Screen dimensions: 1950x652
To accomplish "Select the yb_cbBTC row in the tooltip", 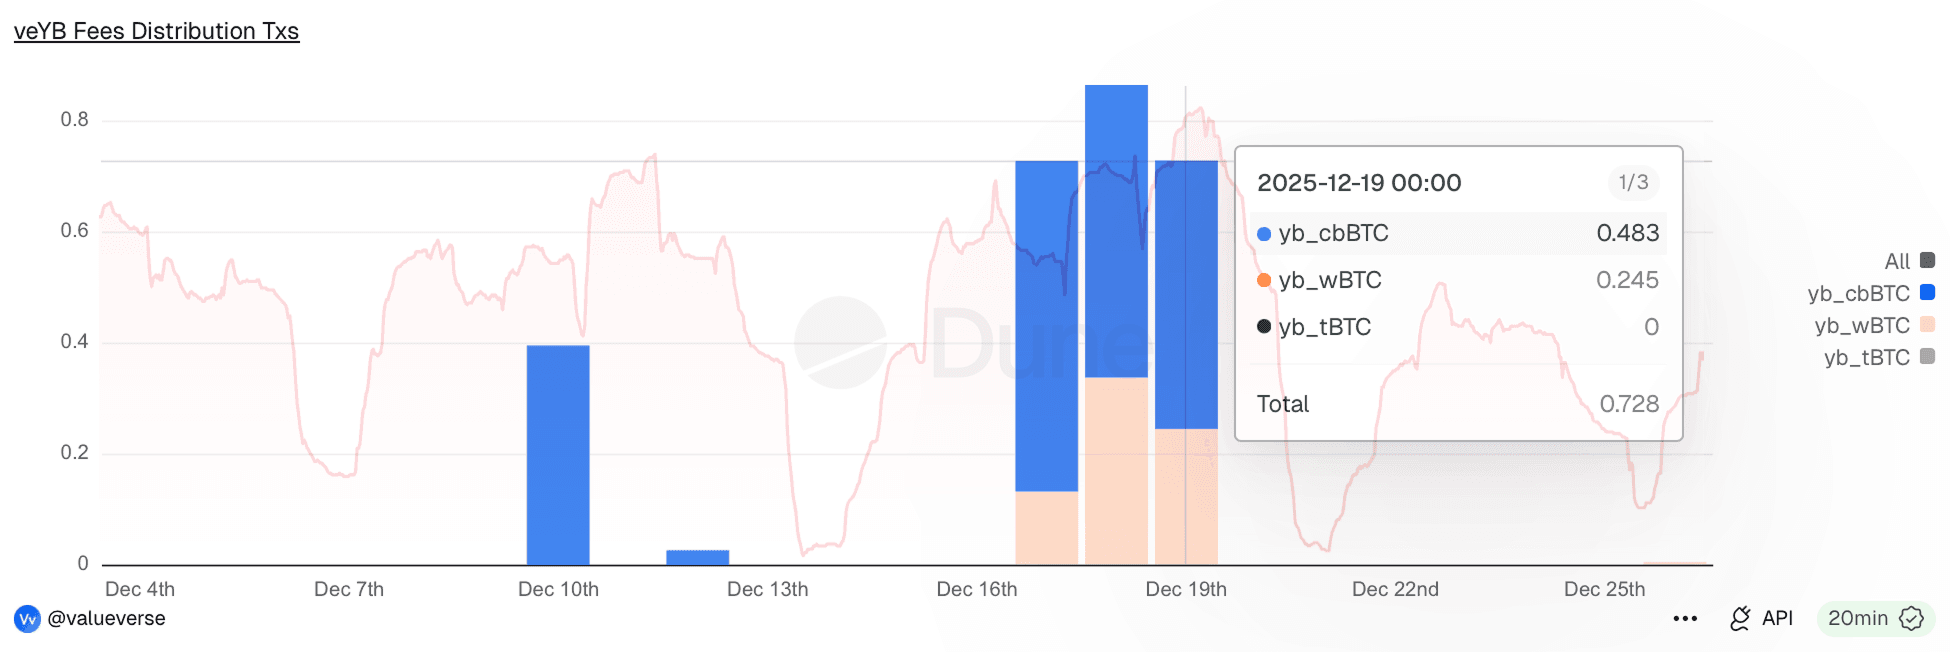I will pyautogui.click(x=1456, y=234).
